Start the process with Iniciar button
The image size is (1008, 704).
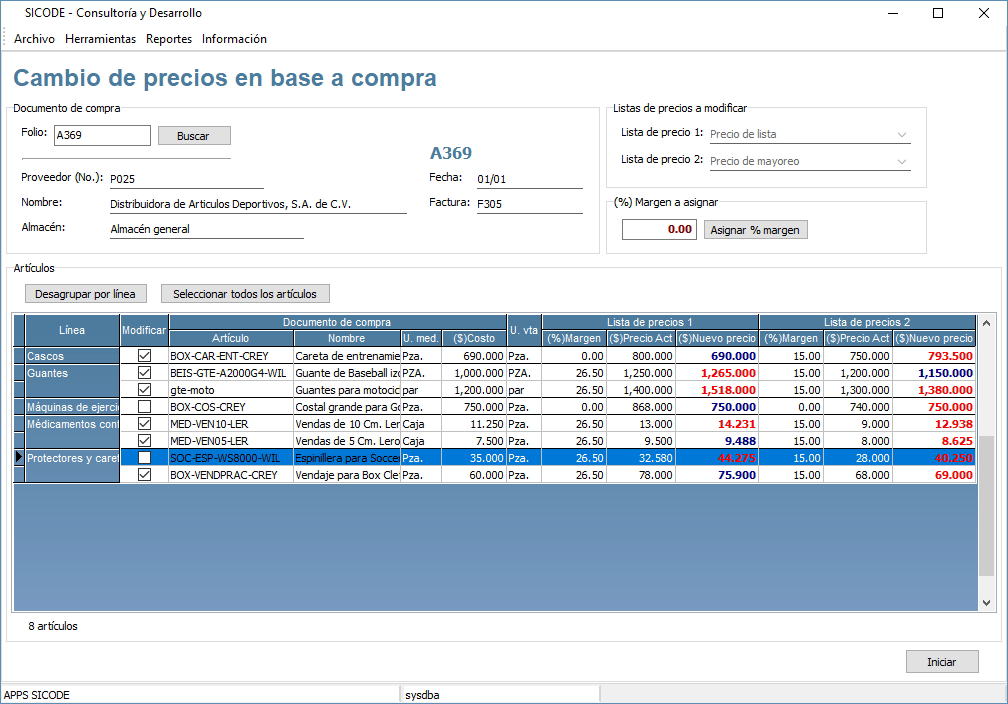point(941,662)
